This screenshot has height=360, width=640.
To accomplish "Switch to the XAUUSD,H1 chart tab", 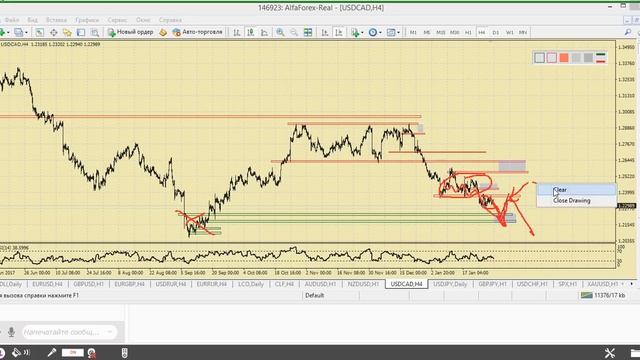I will pos(602,284).
